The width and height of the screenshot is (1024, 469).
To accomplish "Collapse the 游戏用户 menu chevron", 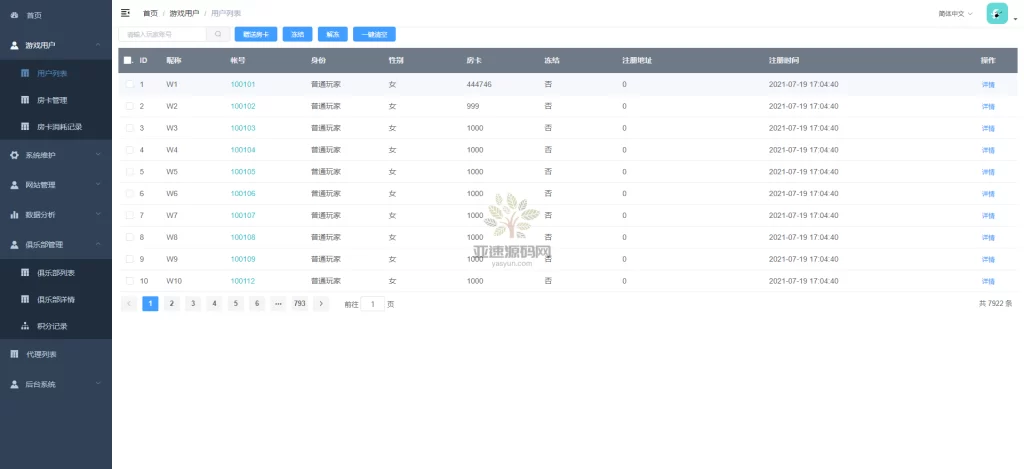I will (98, 44).
